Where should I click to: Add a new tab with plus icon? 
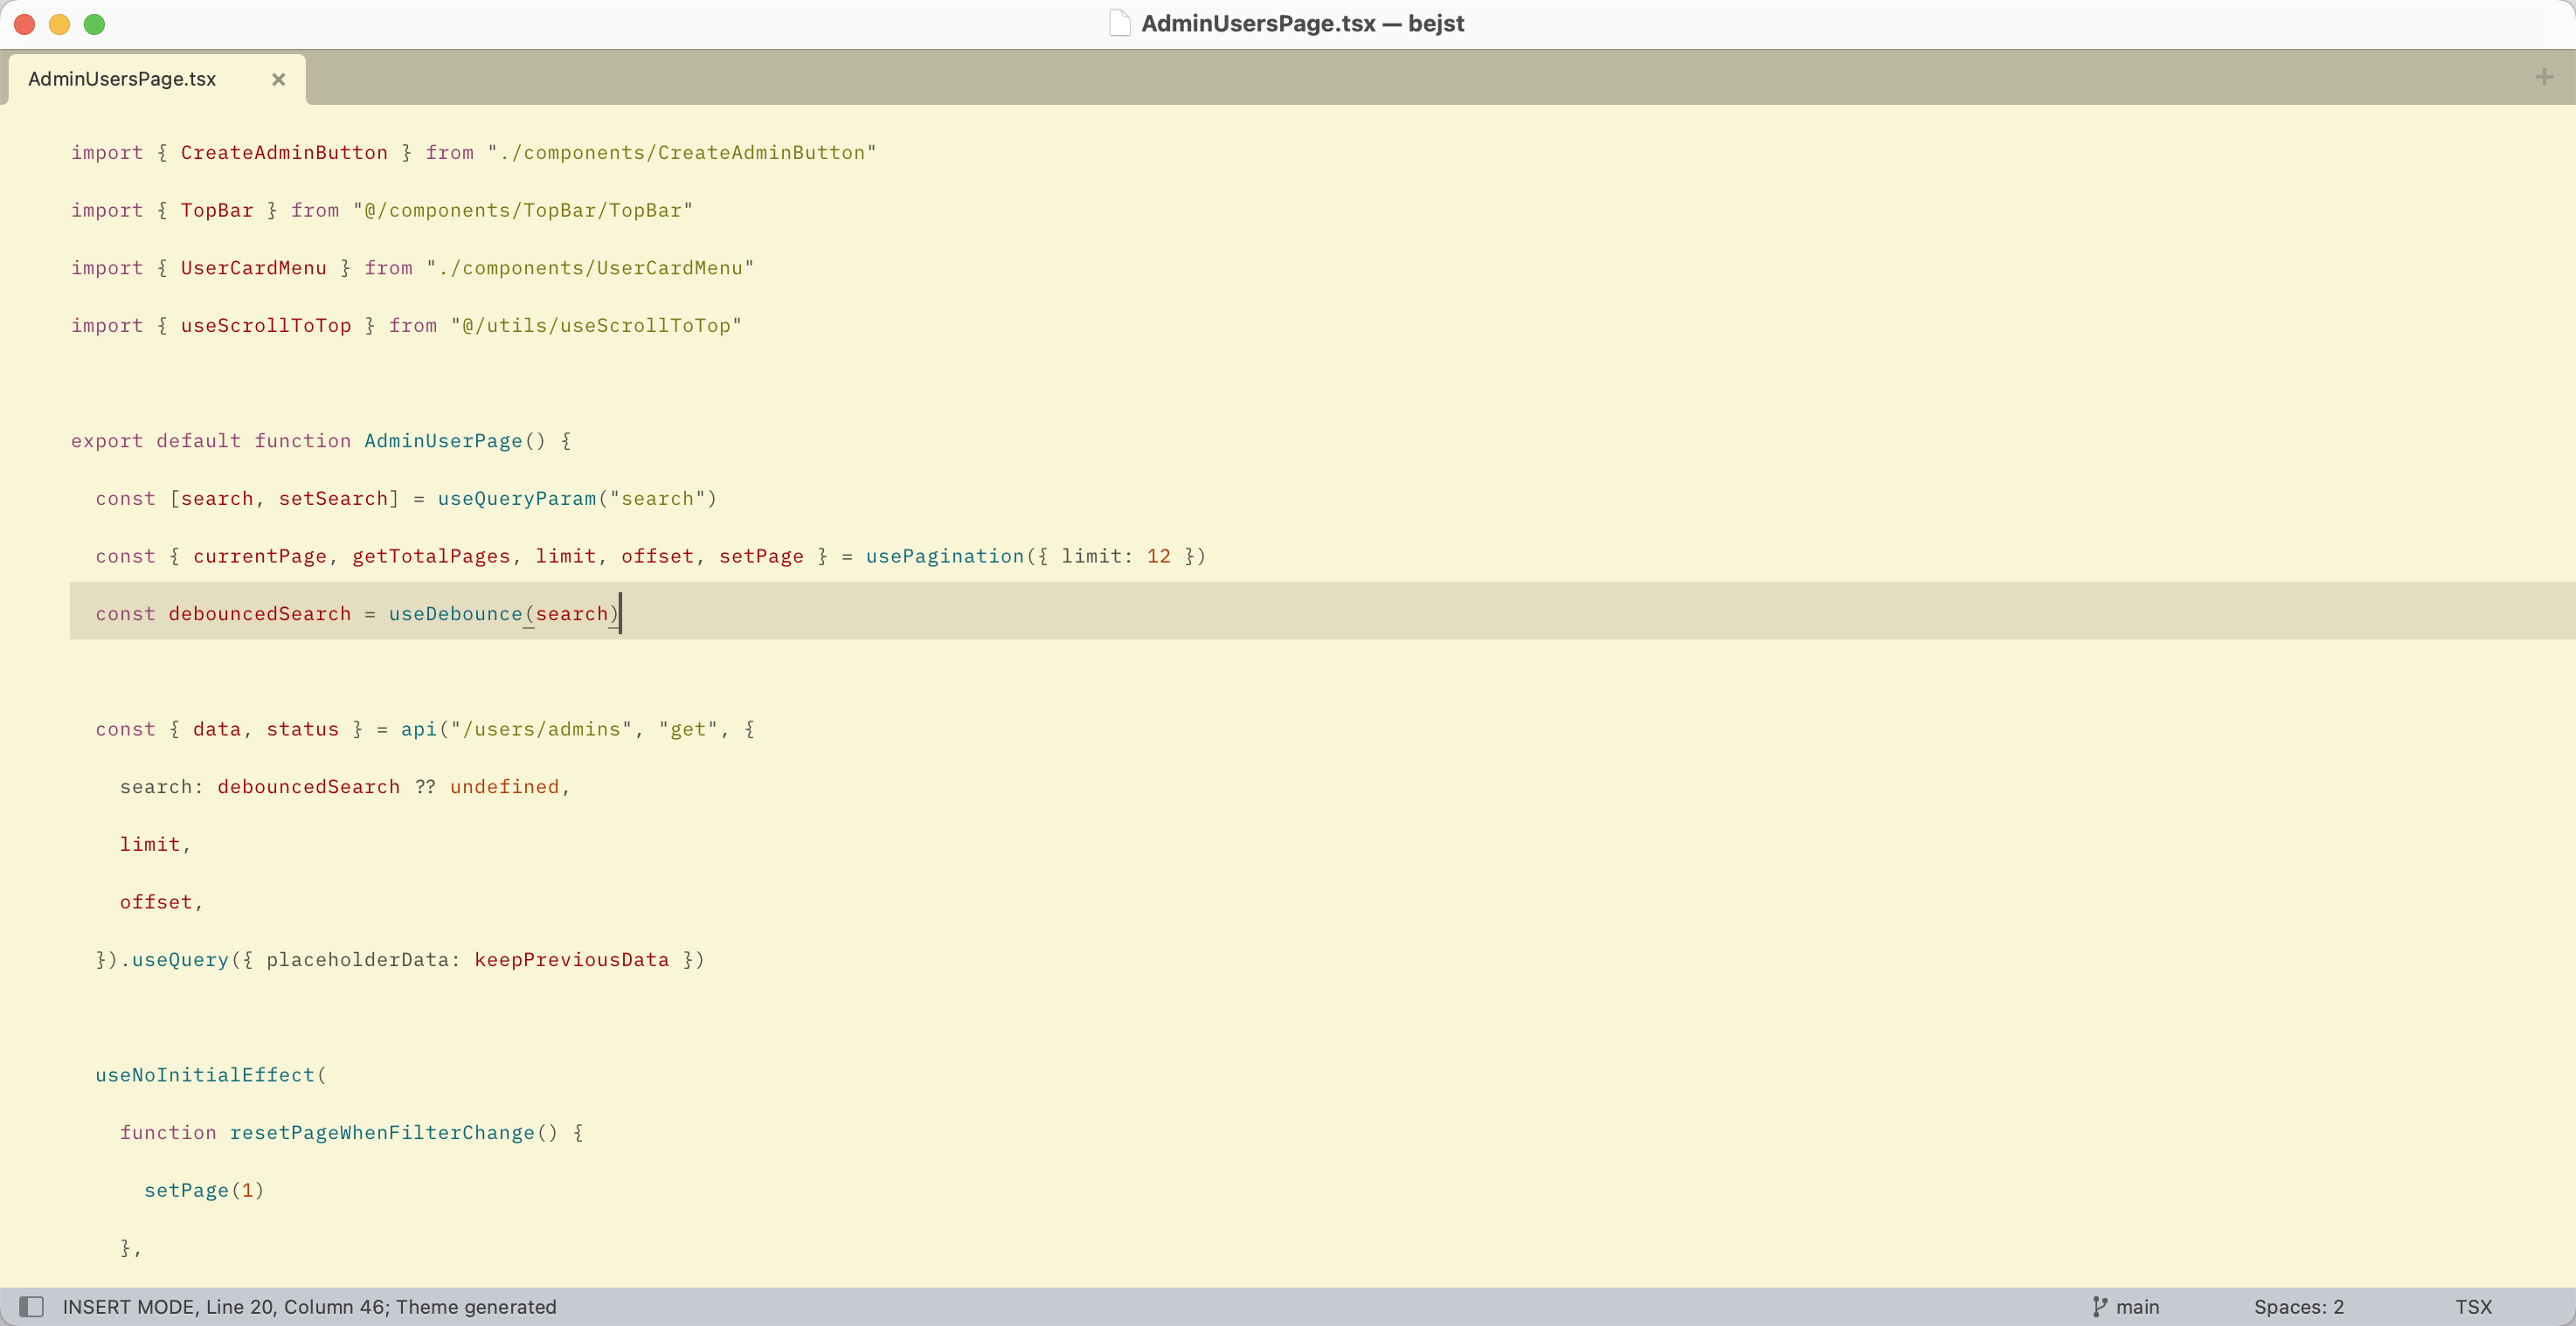pos(2545,77)
